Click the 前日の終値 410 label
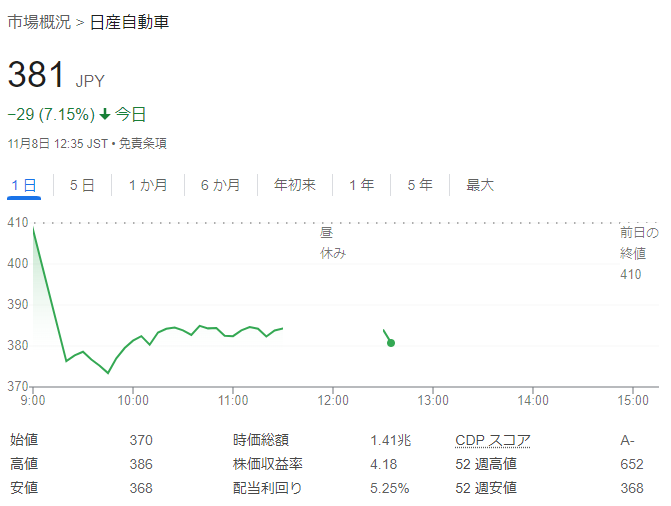671x506 pixels. click(x=639, y=253)
